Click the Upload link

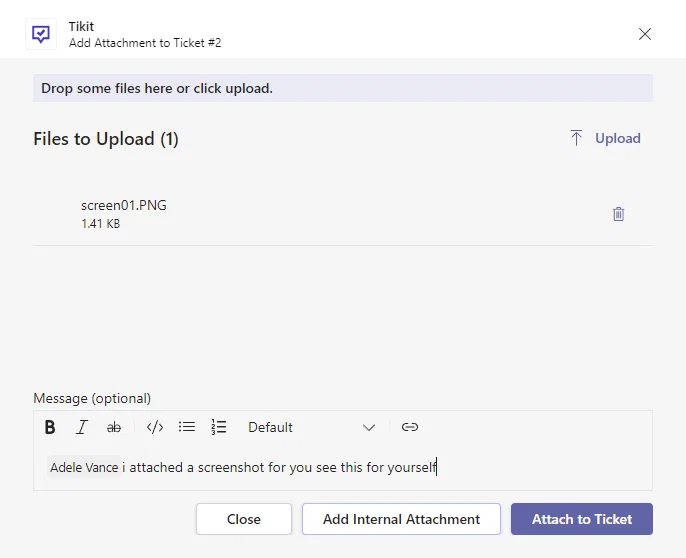coord(618,138)
